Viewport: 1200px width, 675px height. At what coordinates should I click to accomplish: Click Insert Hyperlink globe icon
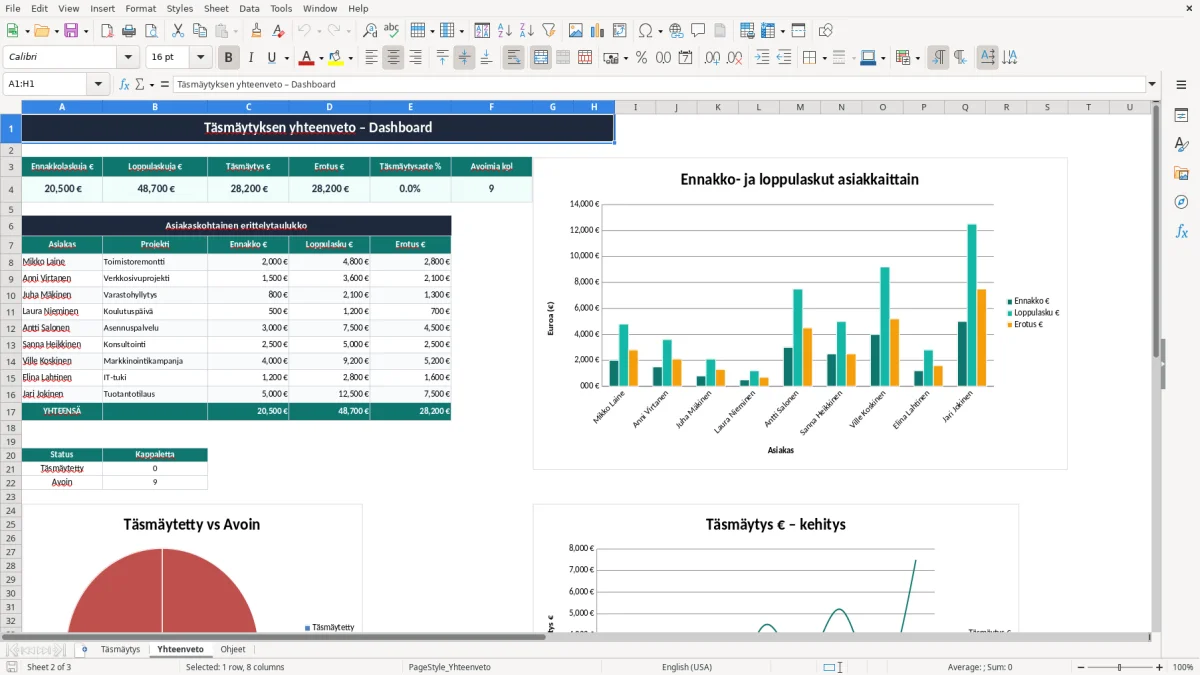[x=676, y=31]
